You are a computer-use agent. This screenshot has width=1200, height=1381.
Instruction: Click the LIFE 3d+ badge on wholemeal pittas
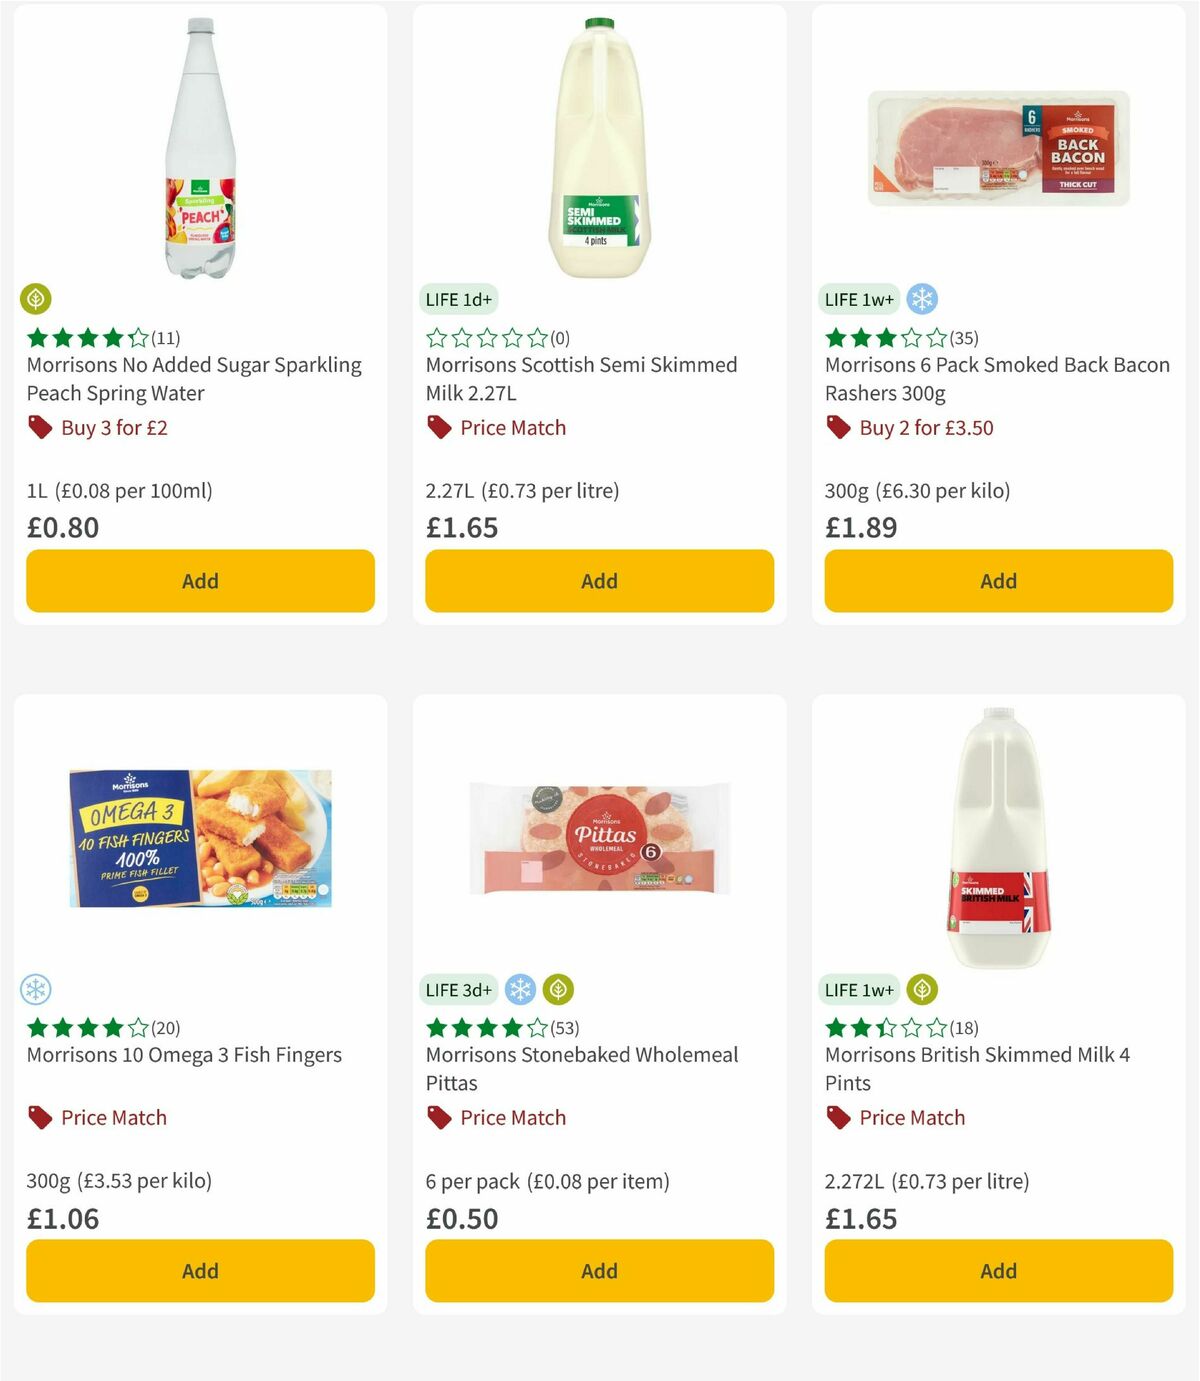458,989
